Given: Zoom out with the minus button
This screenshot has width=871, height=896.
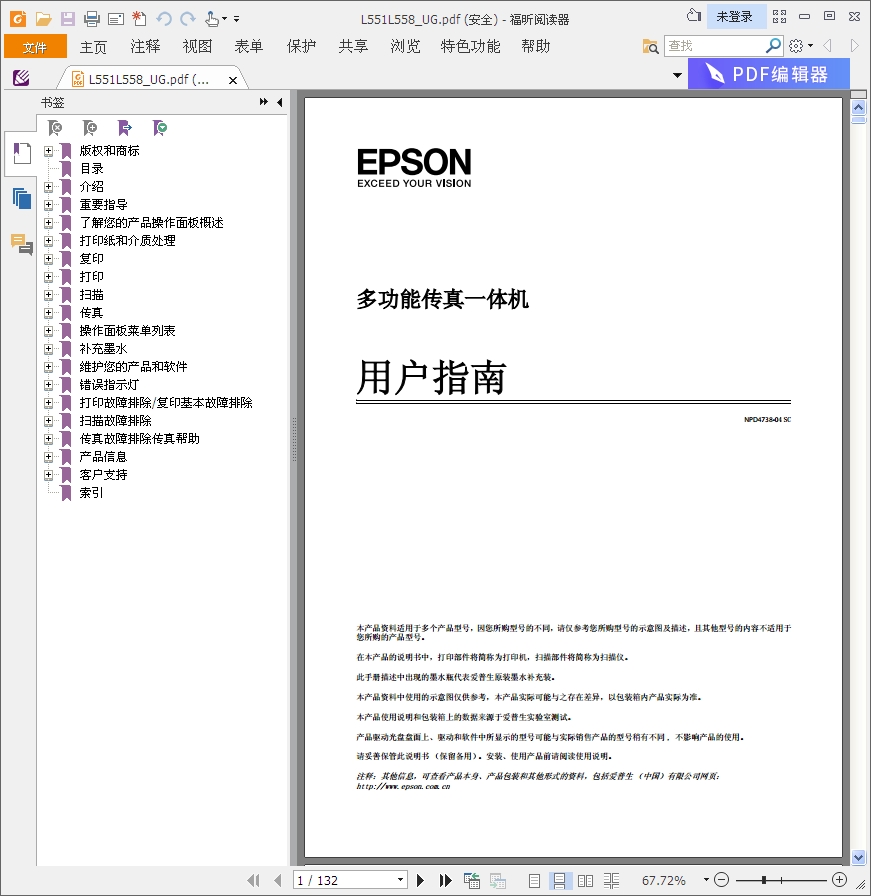Looking at the screenshot, I should pyautogui.click(x=722, y=880).
